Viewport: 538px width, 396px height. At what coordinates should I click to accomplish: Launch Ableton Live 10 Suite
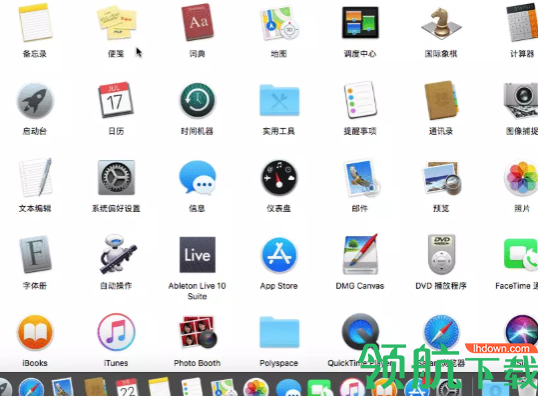pyautogui.click(x=197, y=255)
